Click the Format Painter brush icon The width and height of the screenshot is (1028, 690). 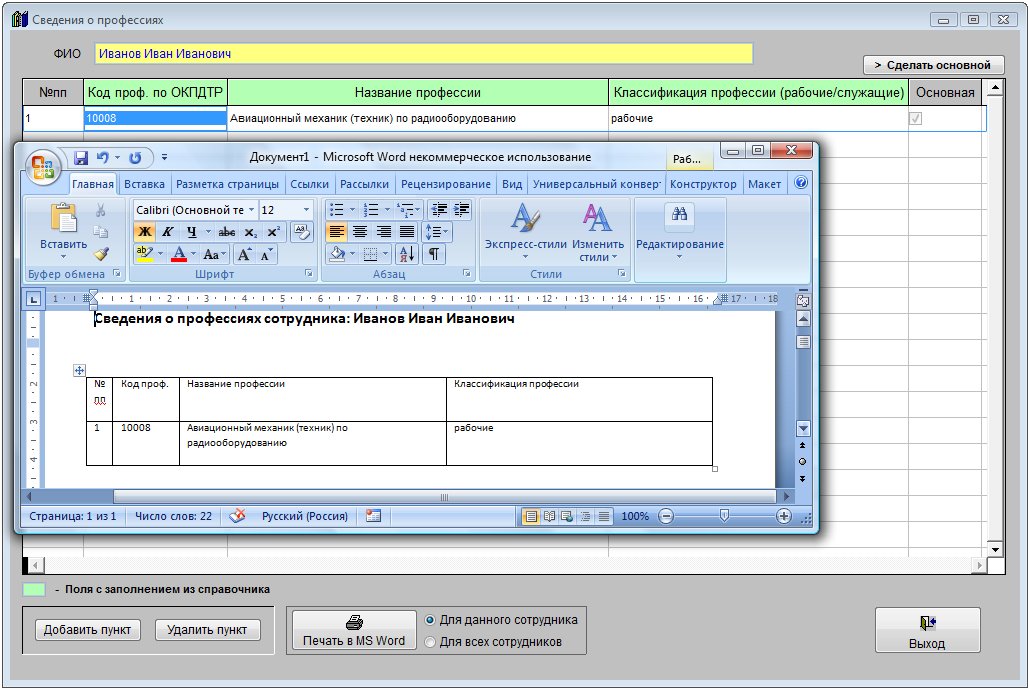tap(101, 254)
